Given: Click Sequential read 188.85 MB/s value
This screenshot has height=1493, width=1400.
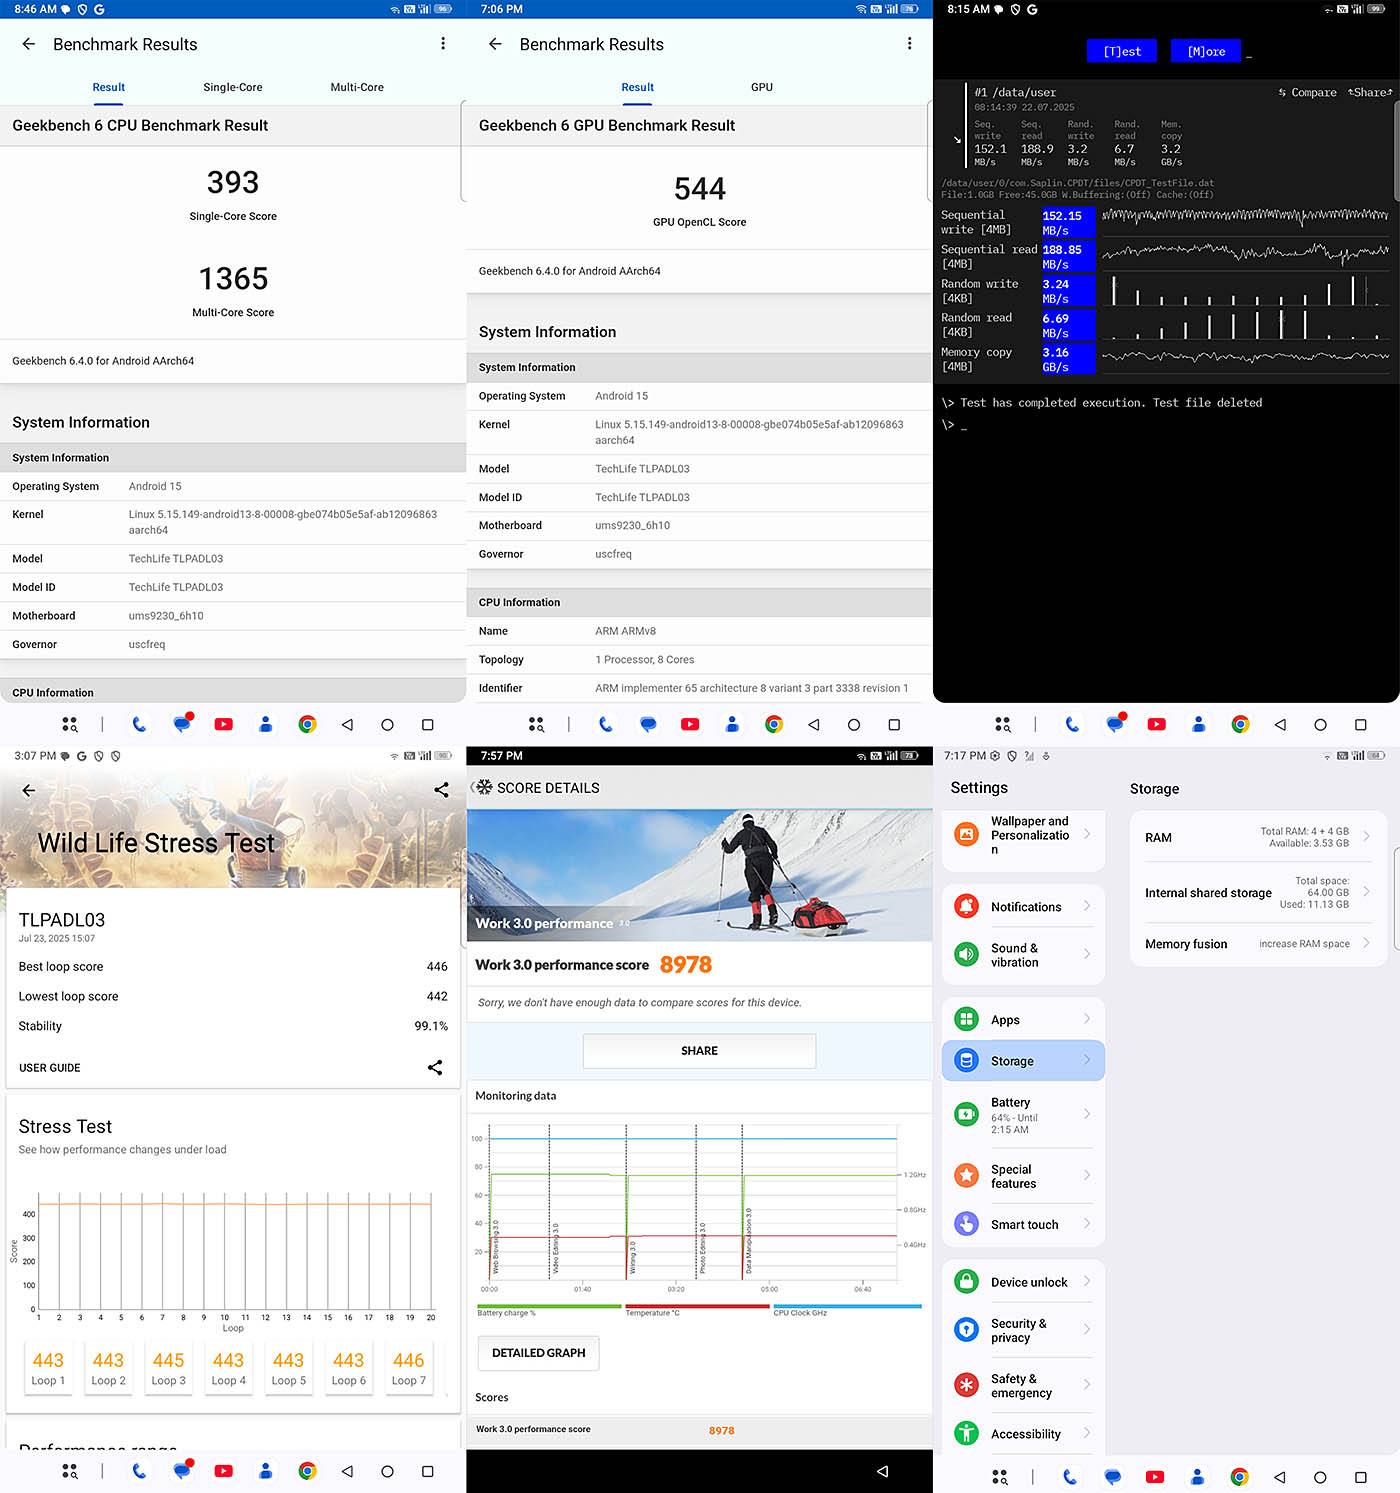Looking at the screenshot, I should click(1068, 257).
